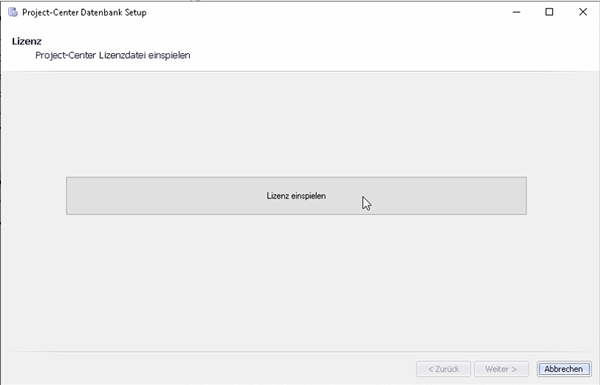The image size is (600, 385).
Task: Select the bold Lizenz heading
Action: pyautogui.click(x=27, y=41)
